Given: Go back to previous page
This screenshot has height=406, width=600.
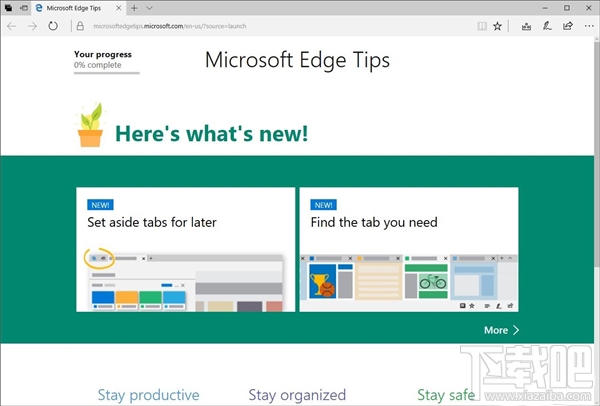Looking at the screenshot, I should tap(11, 26).
